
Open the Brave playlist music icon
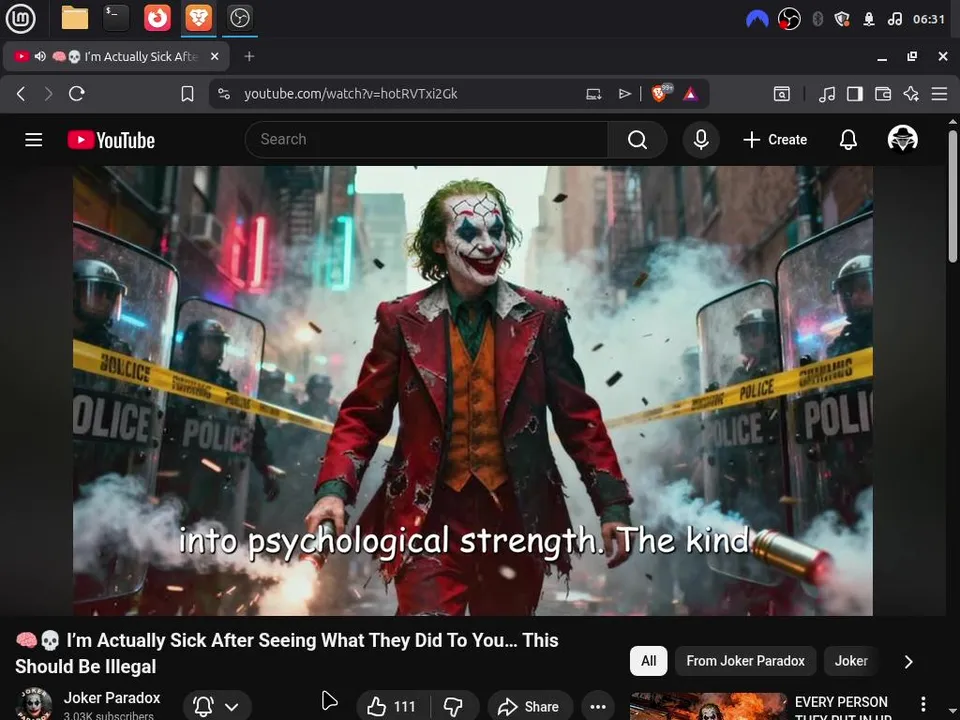[827, 94]
